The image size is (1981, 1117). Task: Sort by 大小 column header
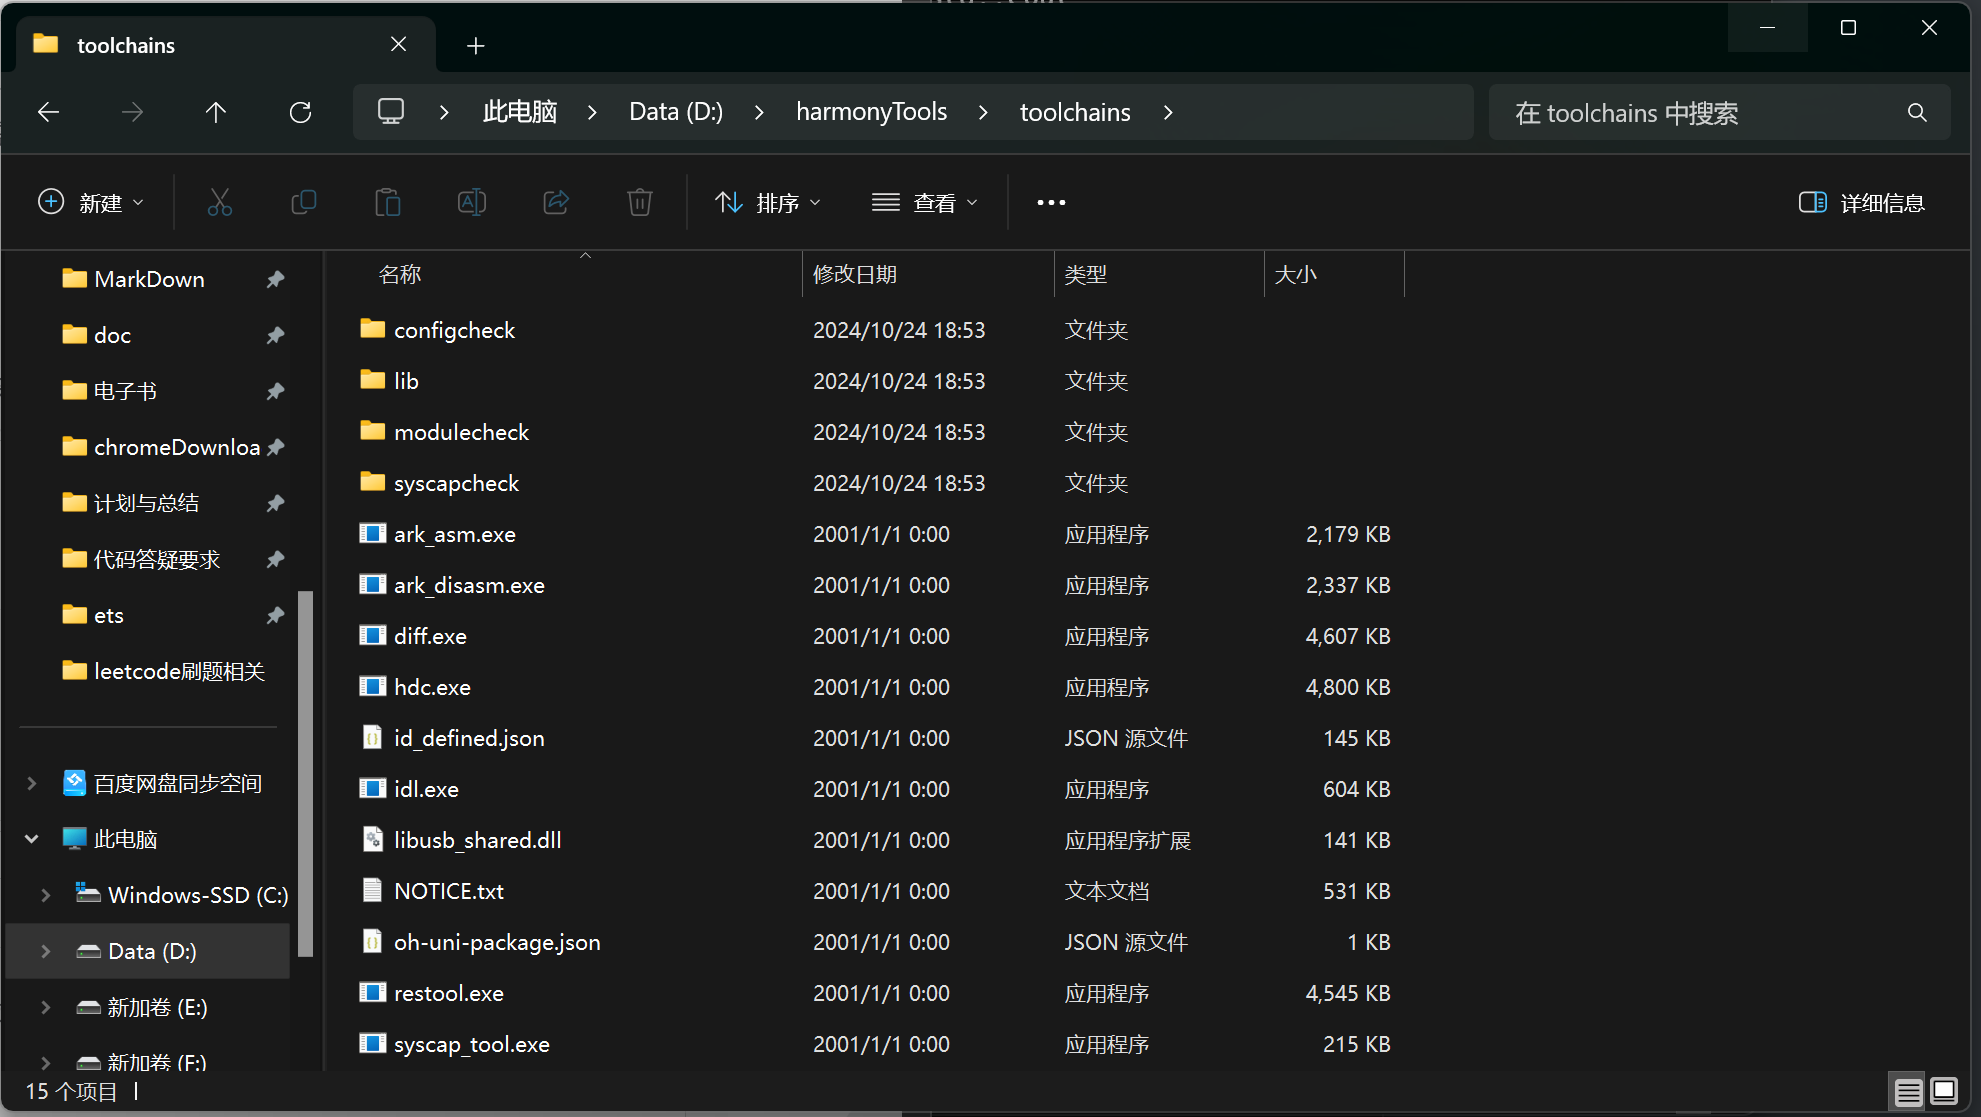pyautogui.click(x=1296, y=274)
